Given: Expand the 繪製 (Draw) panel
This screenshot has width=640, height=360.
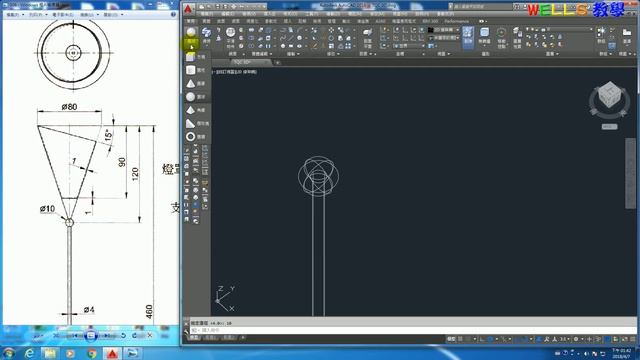Looking at the screenshot, I should pos(292,54).
